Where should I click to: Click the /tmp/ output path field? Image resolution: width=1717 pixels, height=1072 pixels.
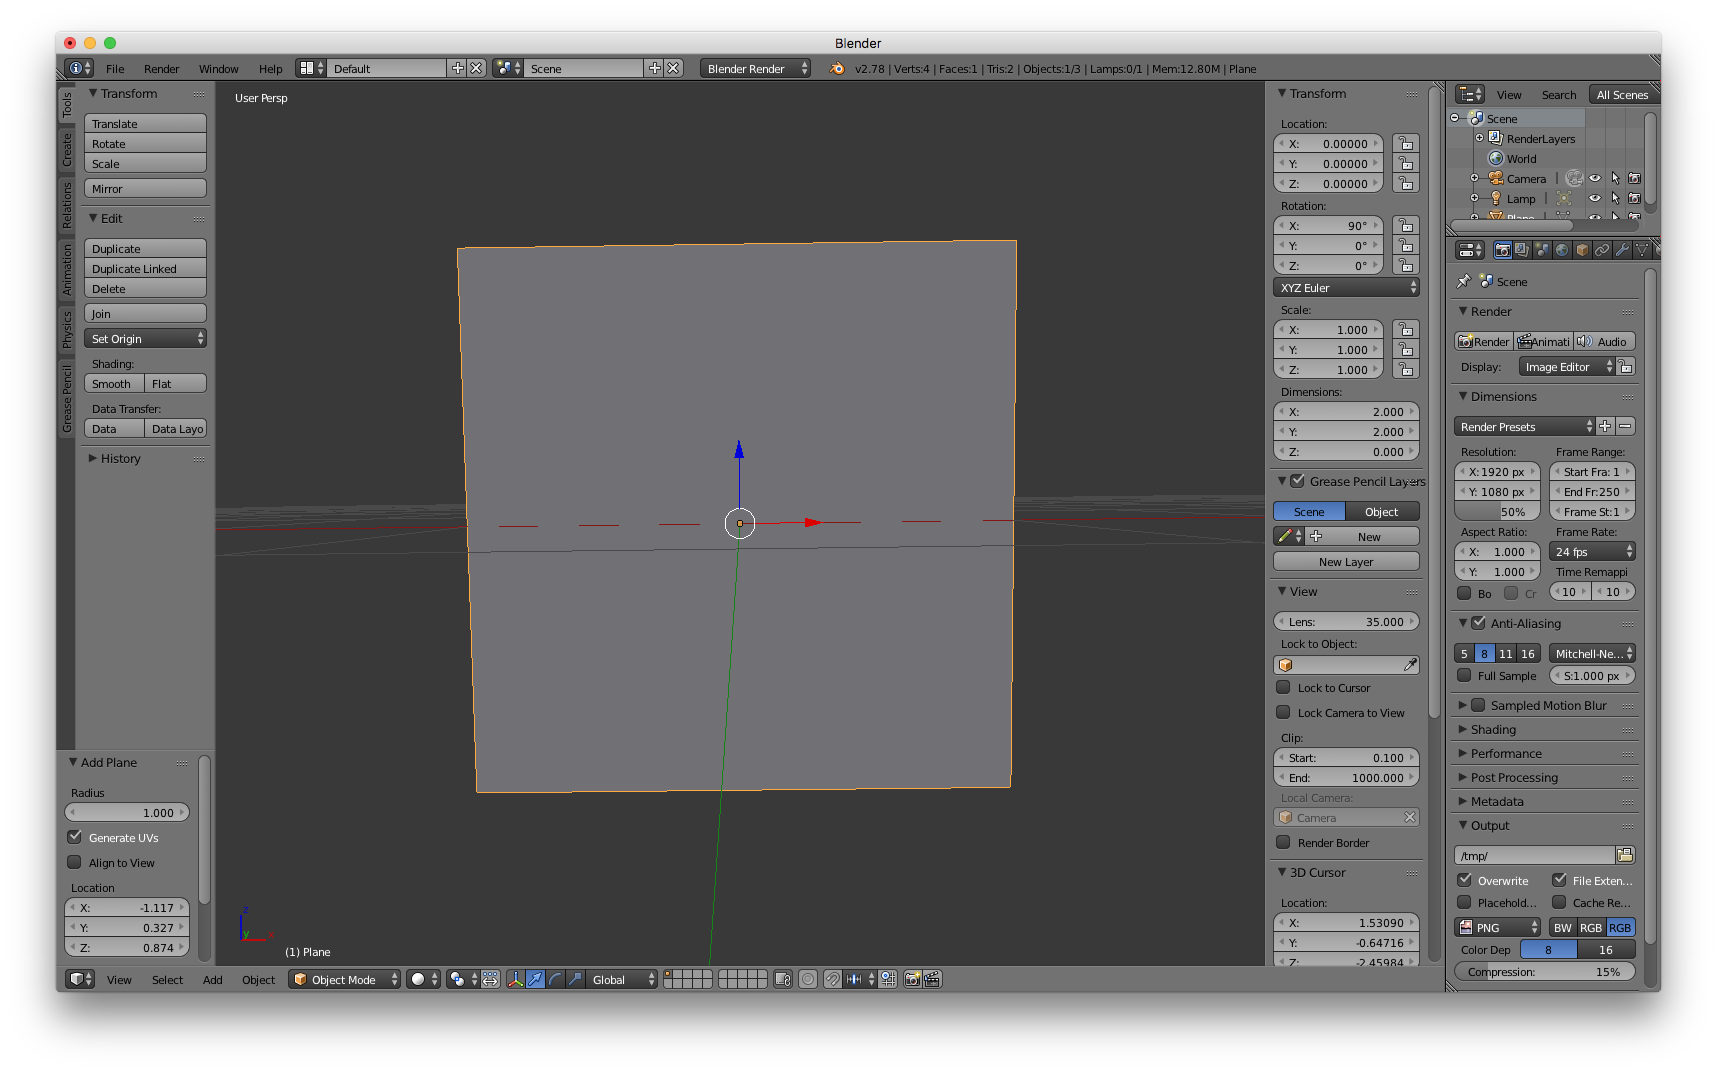1534,855
